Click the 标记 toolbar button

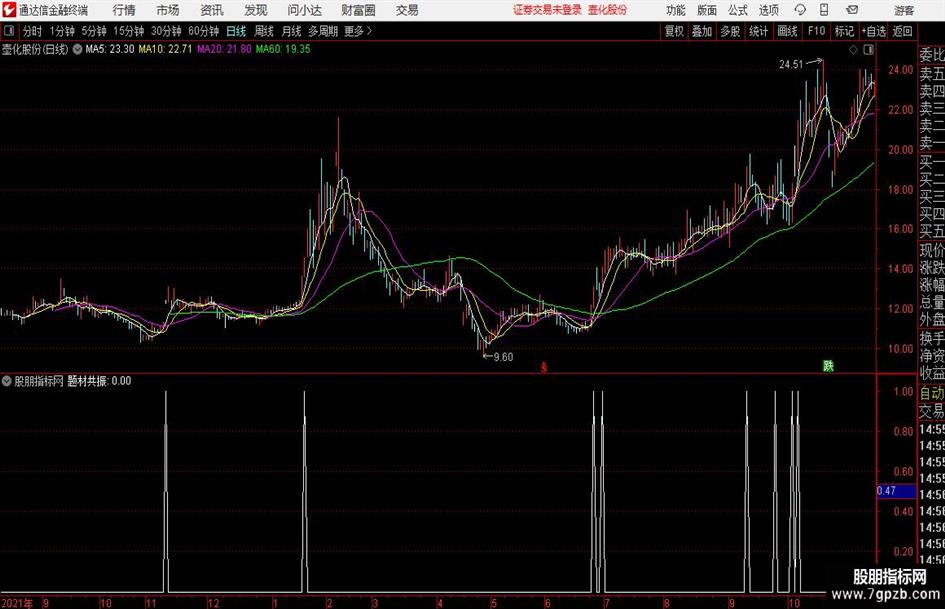(844, 31)
